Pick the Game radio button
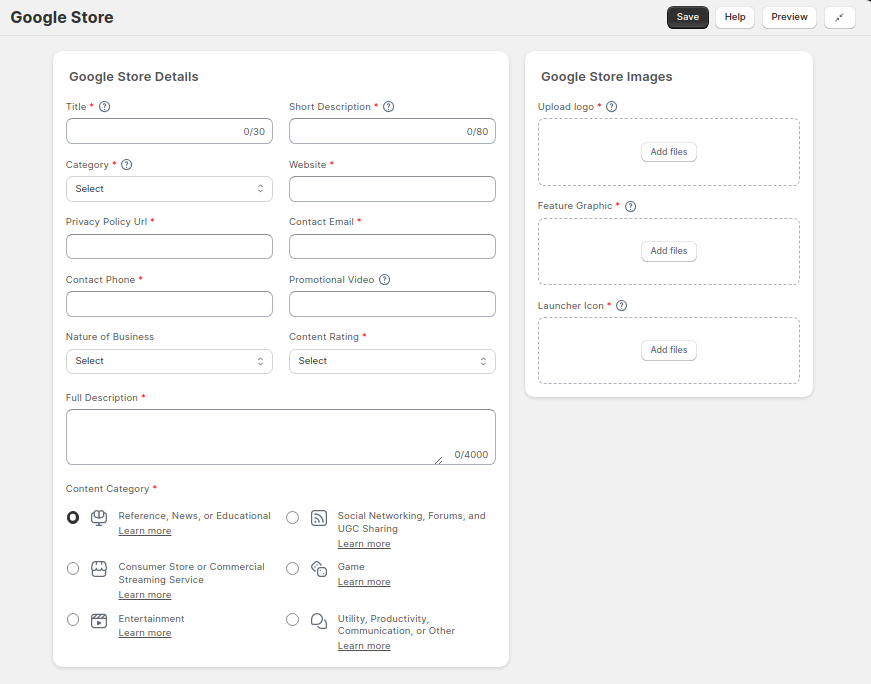 (x=292, y=568)
